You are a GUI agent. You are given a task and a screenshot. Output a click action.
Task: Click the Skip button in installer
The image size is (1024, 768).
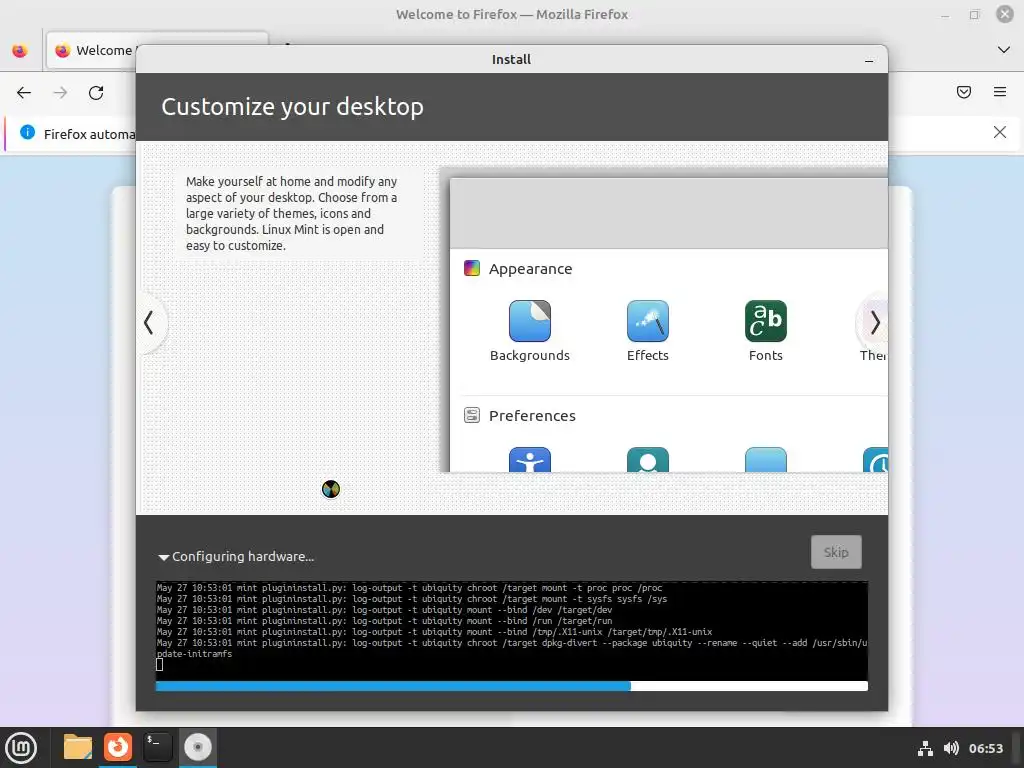tap(836, 552)
